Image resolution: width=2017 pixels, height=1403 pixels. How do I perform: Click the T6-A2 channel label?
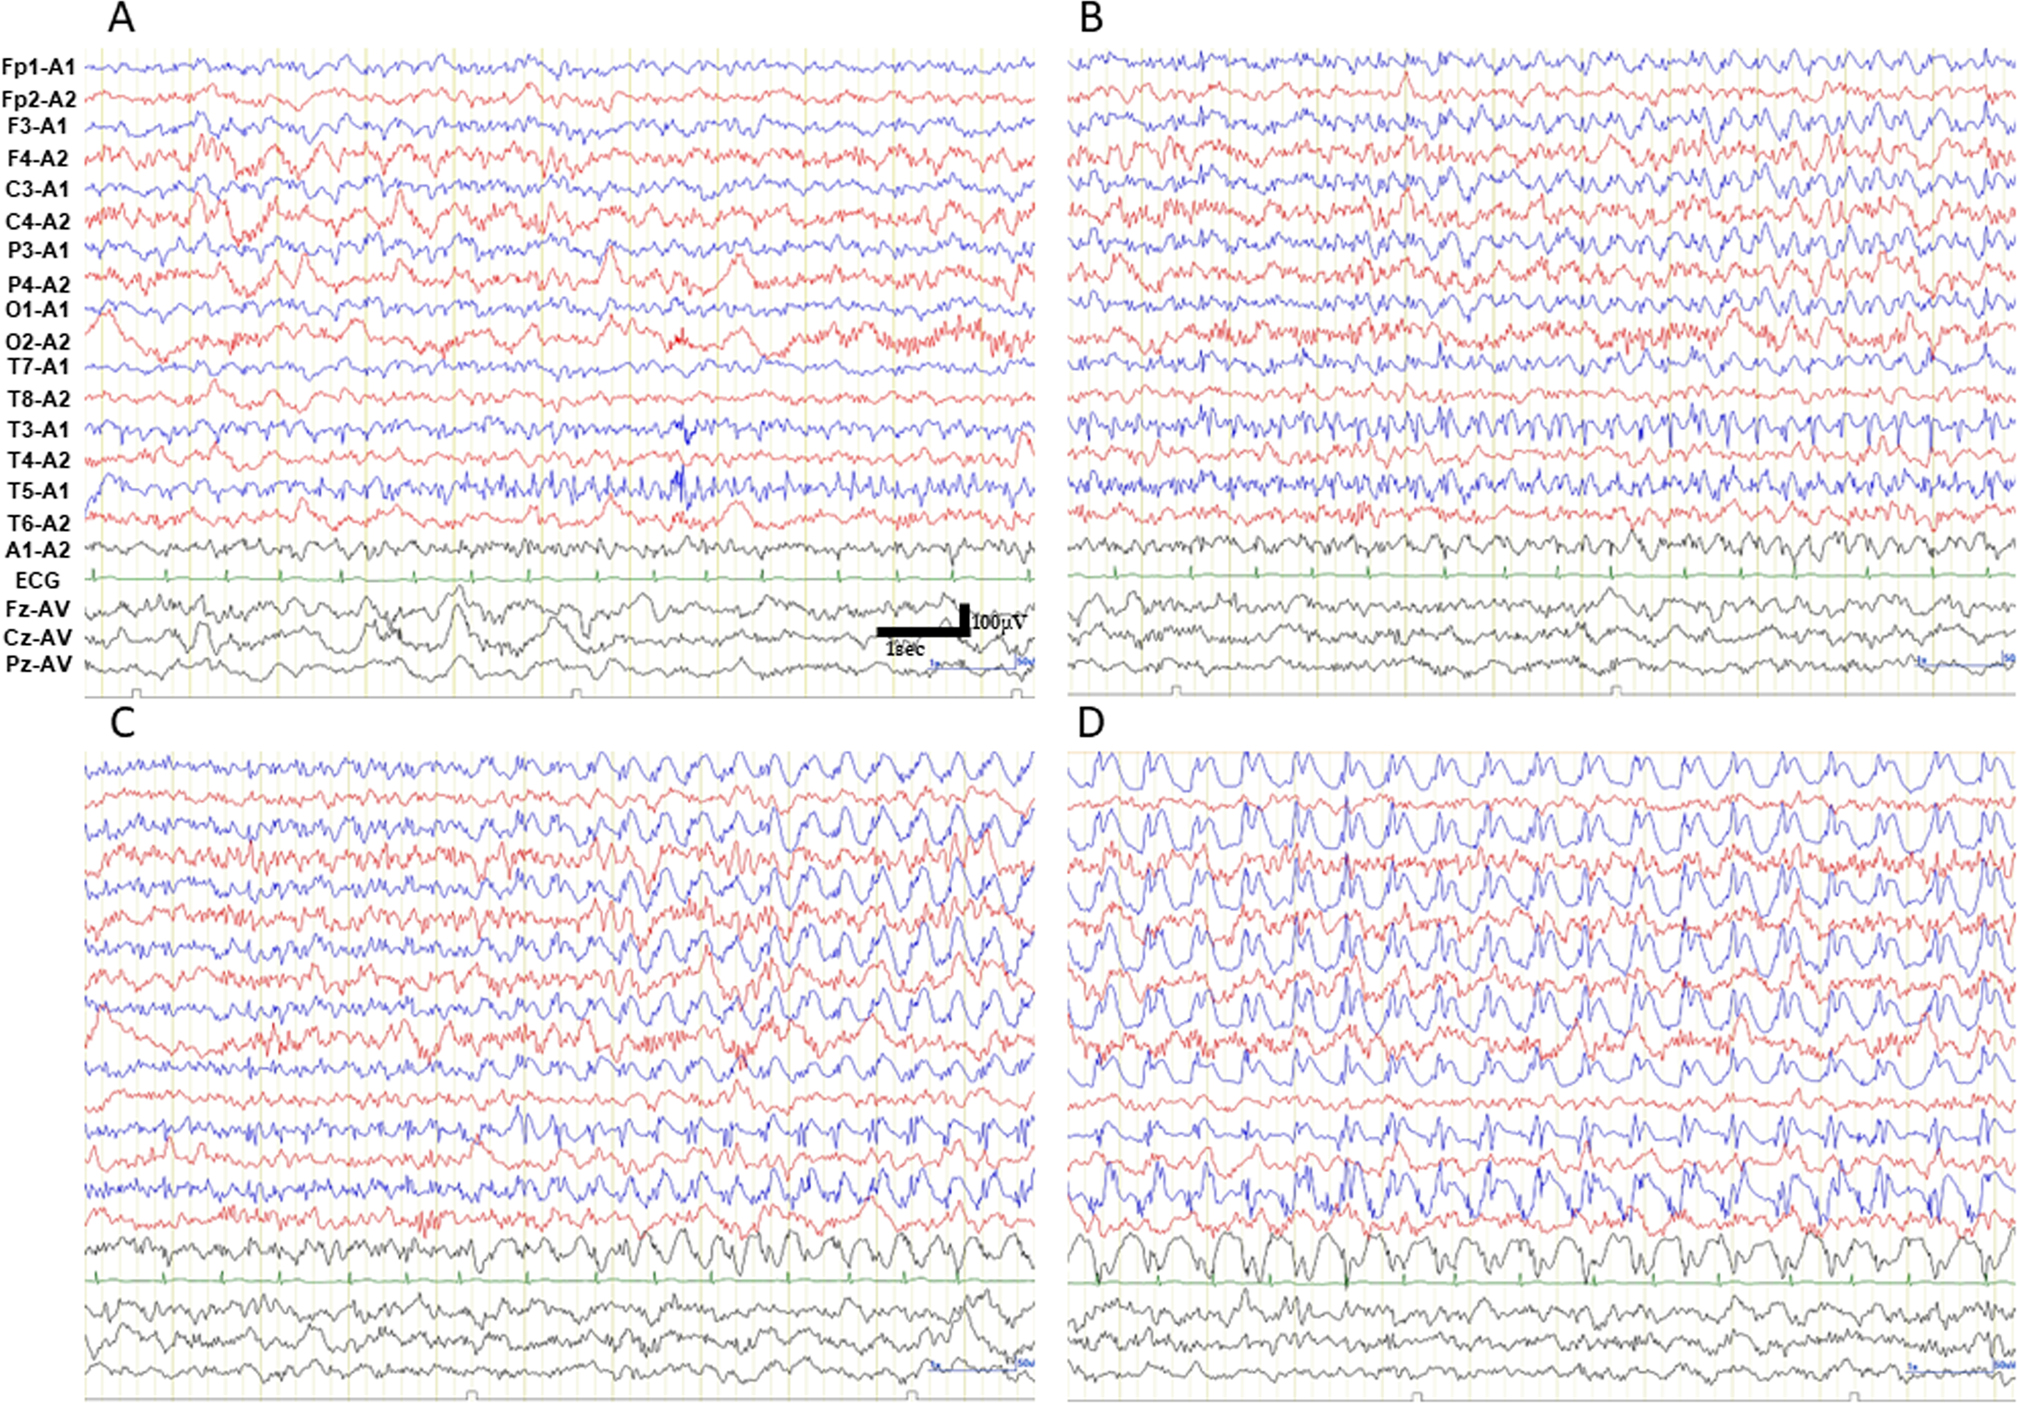point(38,523)
